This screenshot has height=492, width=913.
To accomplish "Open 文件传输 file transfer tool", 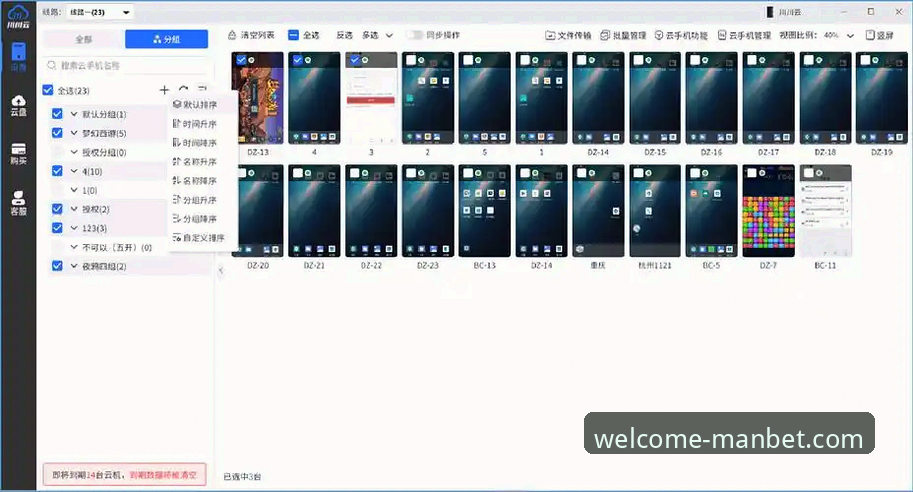I will [x=569, y=35].
